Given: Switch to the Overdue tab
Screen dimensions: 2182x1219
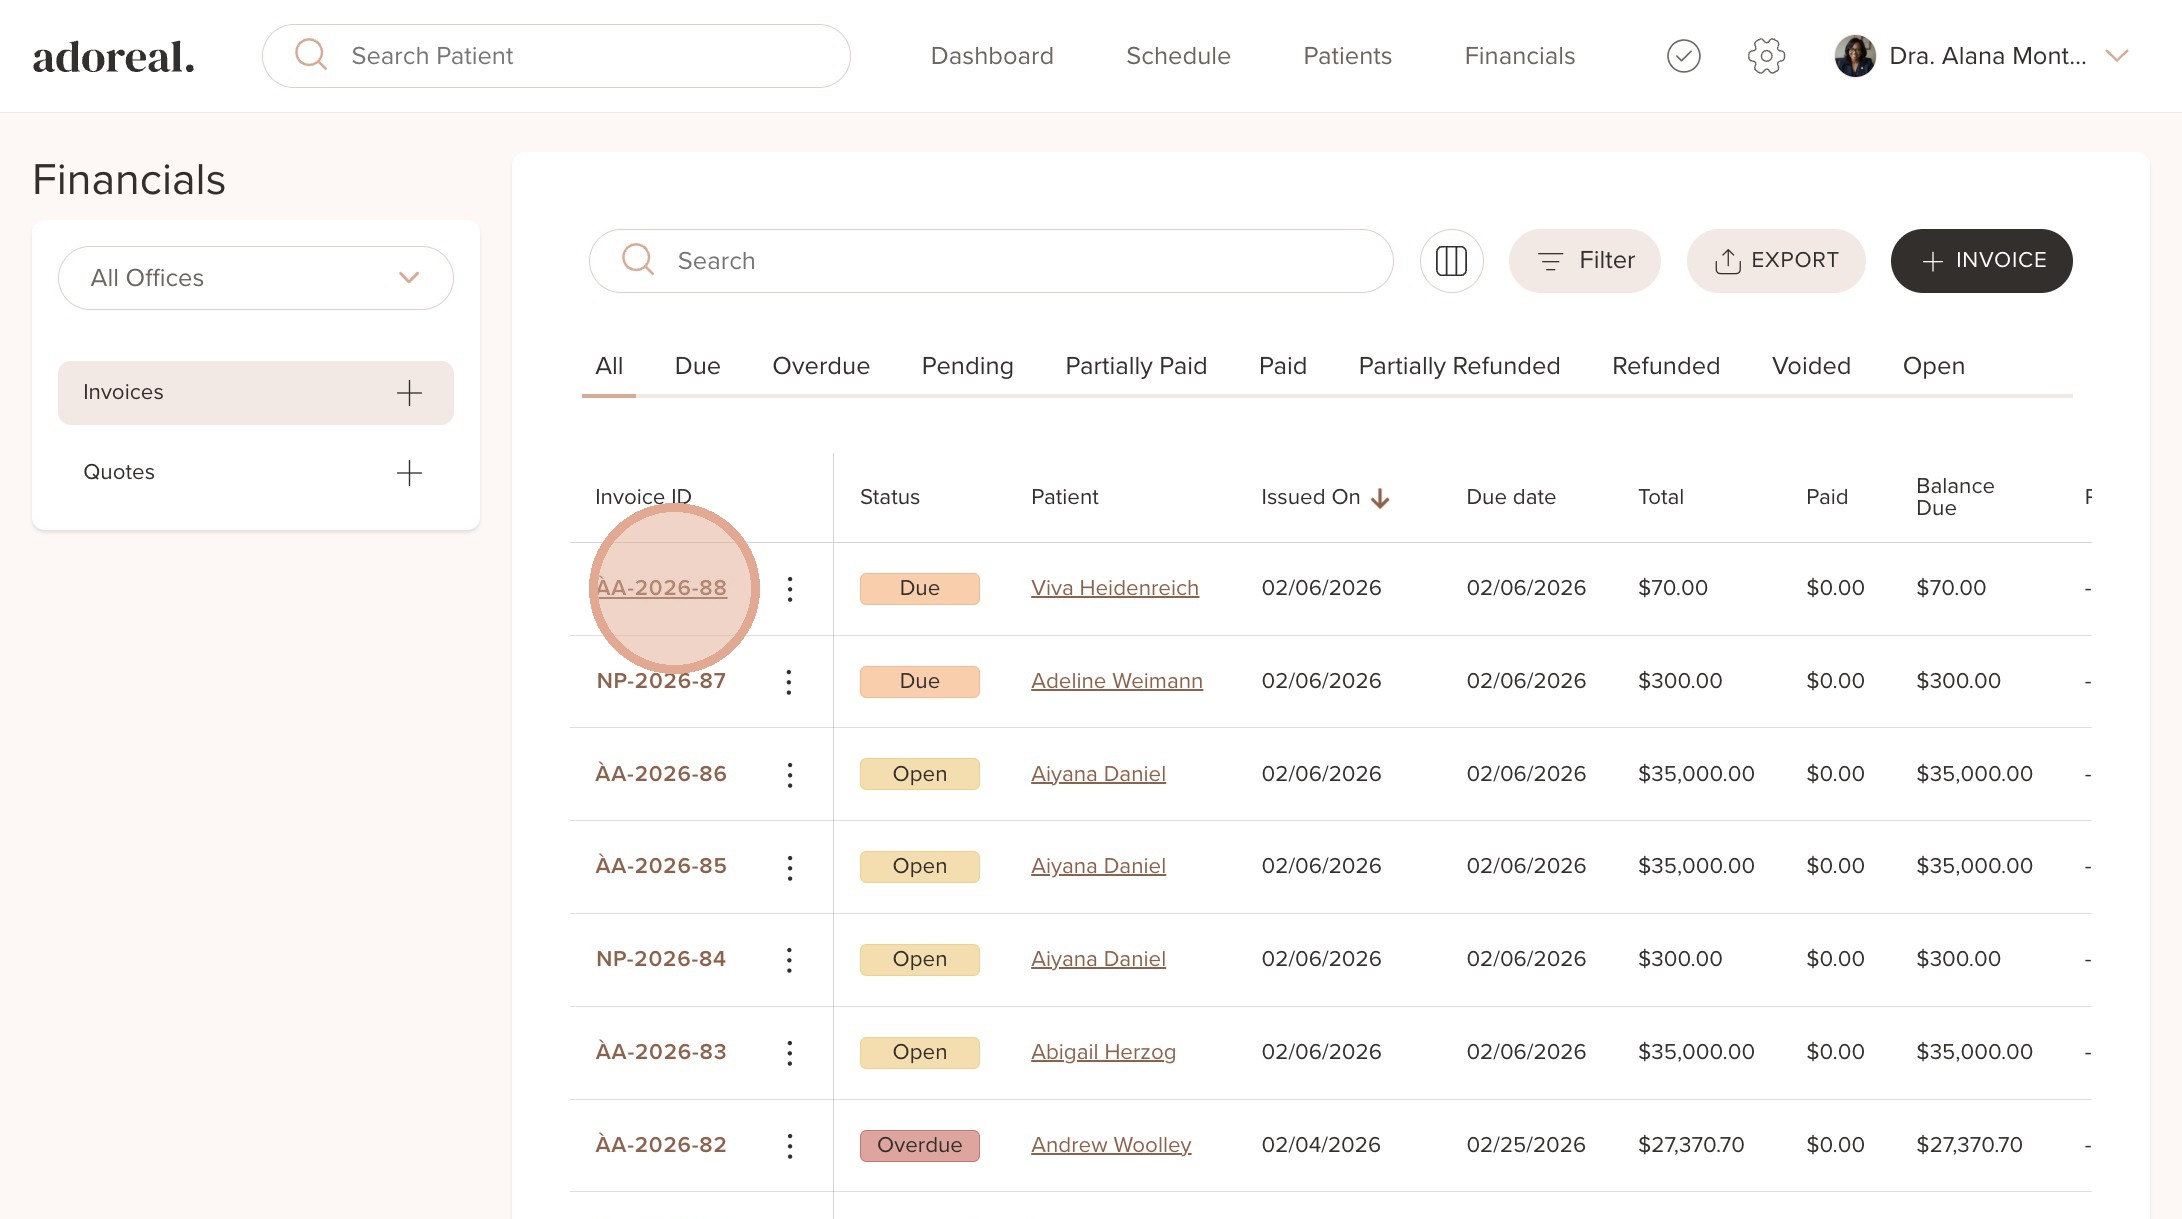Looking at the screenshot, I should pyautogui.click(x=820, y=366).
